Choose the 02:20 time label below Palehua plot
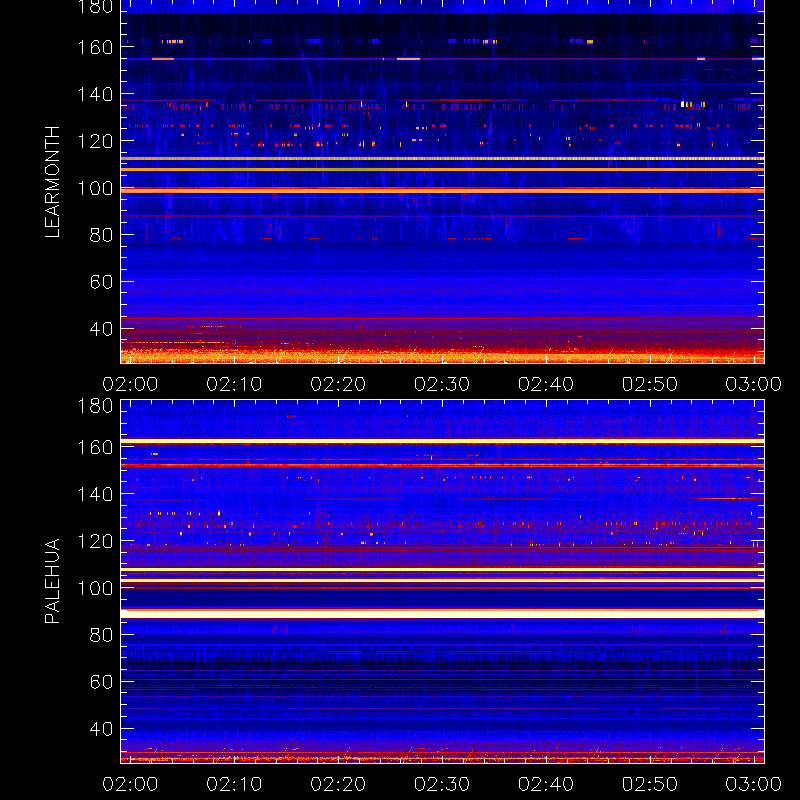Screen dimensions: 800x800 (338, 784)
